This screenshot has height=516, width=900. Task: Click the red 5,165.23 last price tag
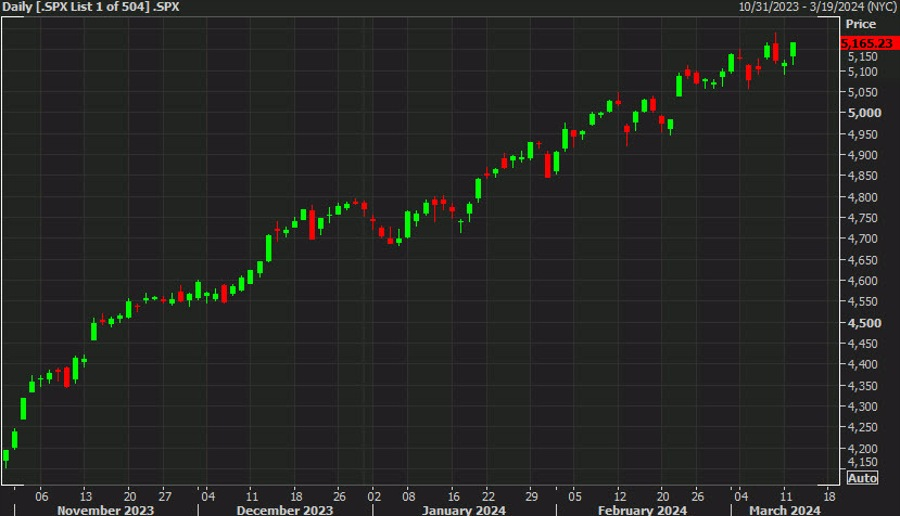[869, 43]
